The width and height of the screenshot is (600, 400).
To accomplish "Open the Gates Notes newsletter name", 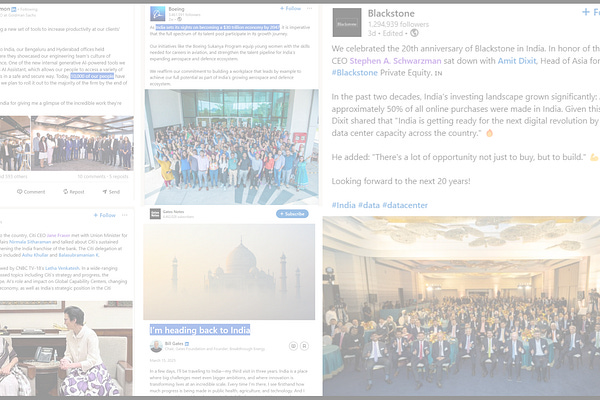I will click(x=173, y=212).
